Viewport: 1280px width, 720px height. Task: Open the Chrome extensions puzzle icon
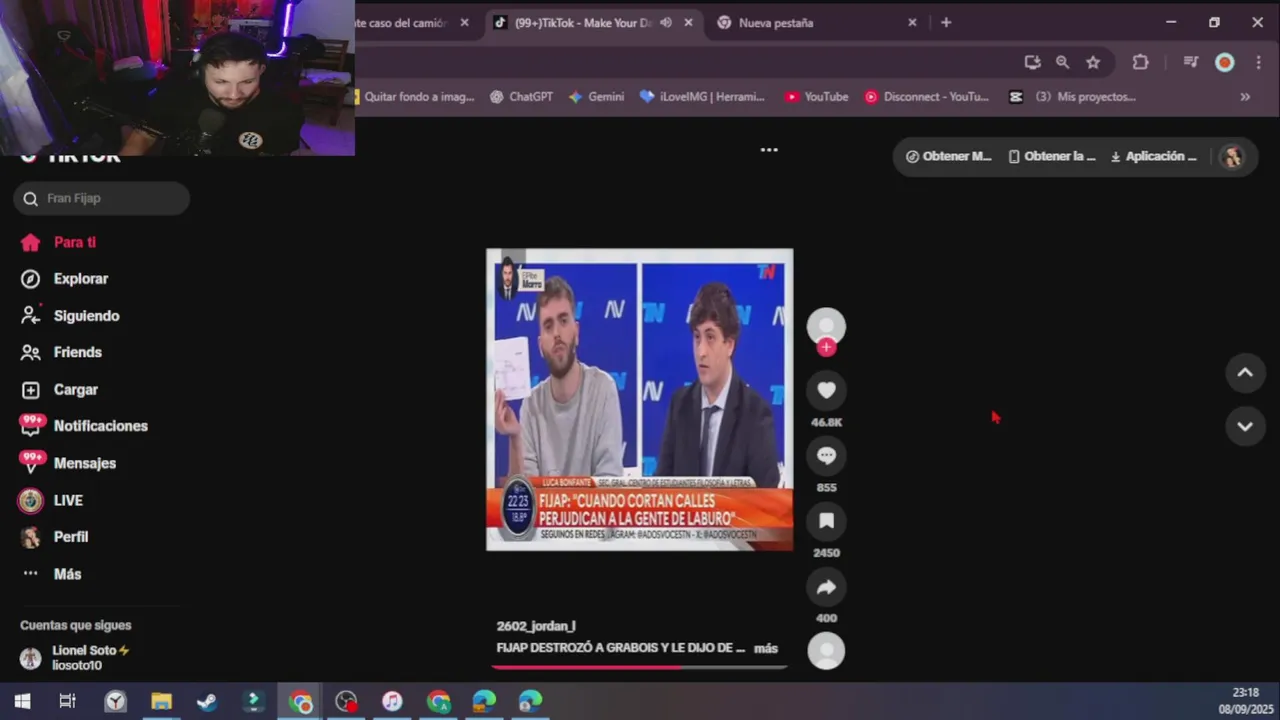click(x=1140, y=62)
